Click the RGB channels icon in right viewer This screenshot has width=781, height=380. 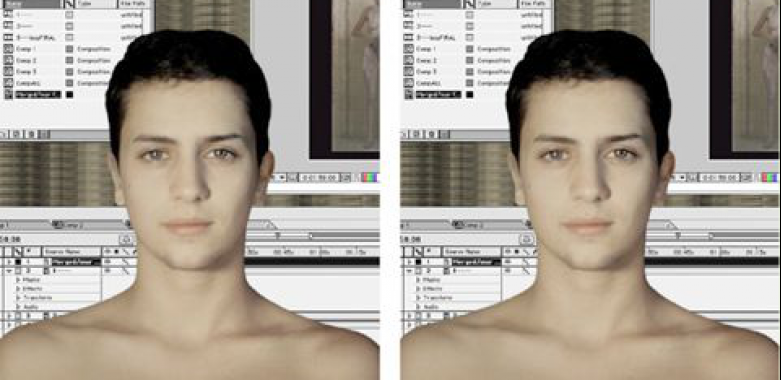(x=770, y=177)
